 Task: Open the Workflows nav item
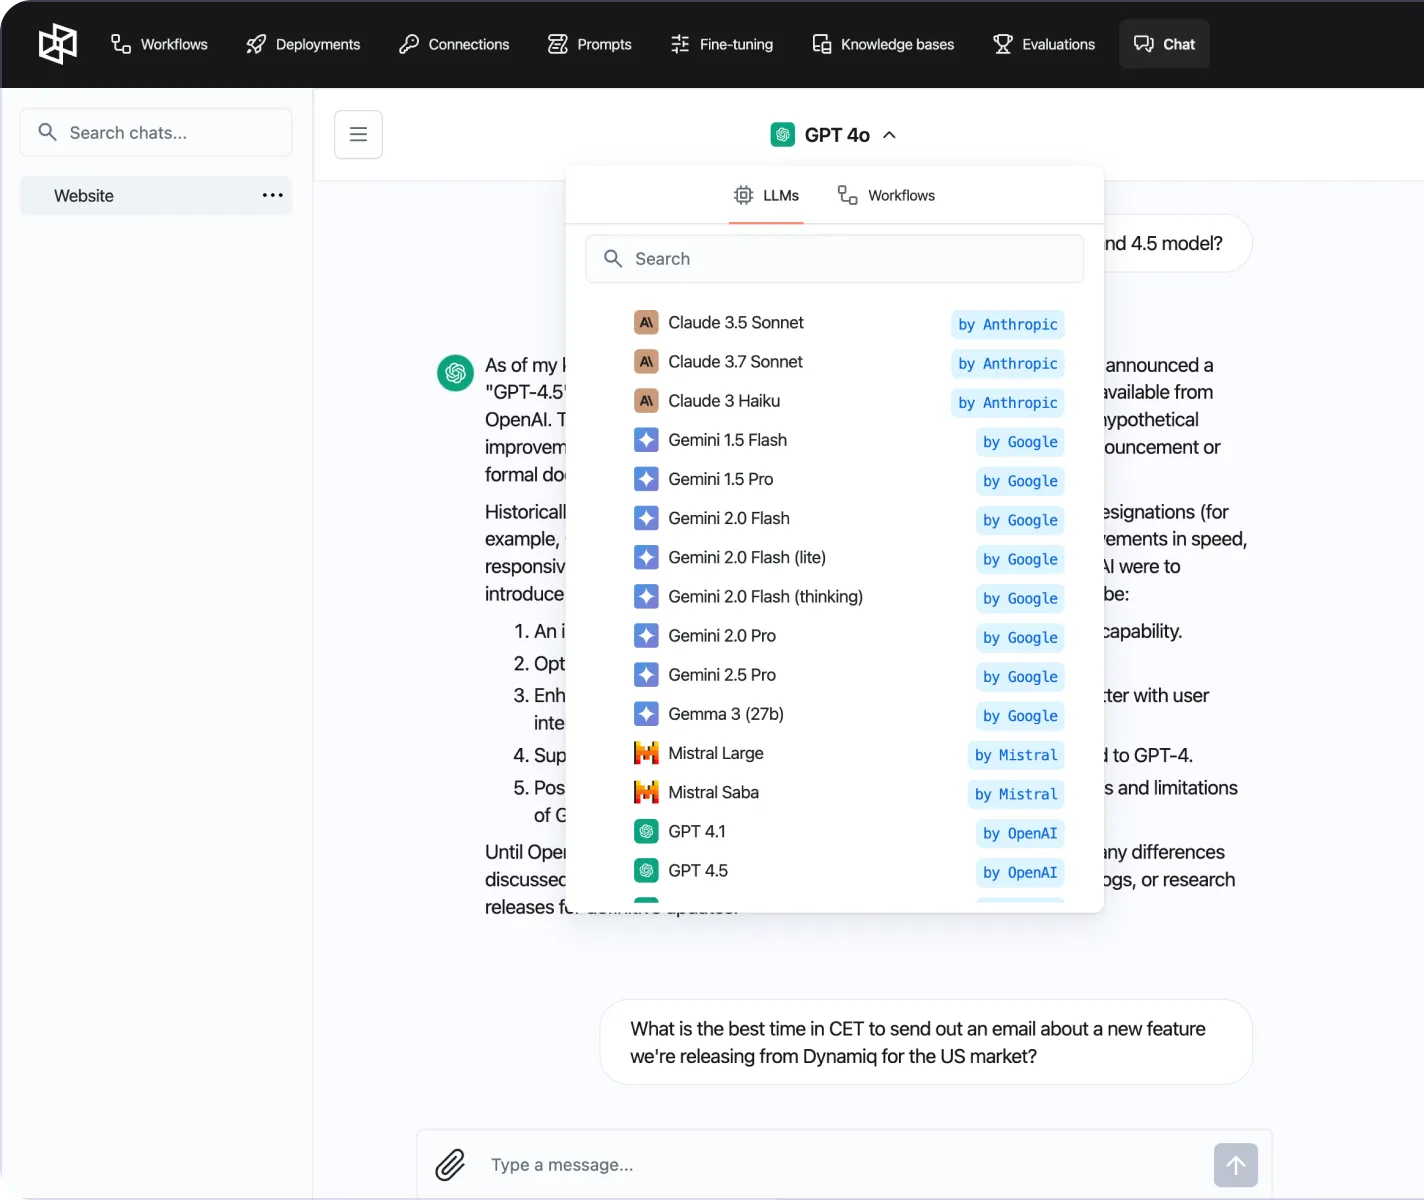pos(159,44)
